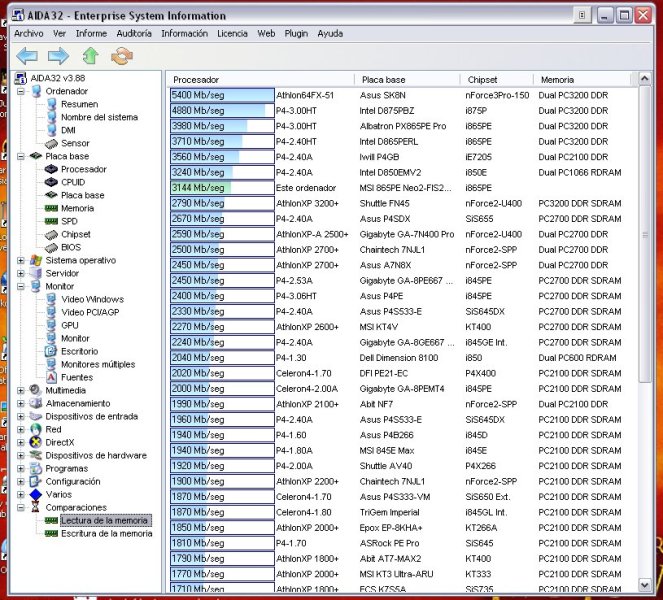This screenshot has width=663, height=600.
Task: Go forward with the right arrow icon
Action: point(58,56)
